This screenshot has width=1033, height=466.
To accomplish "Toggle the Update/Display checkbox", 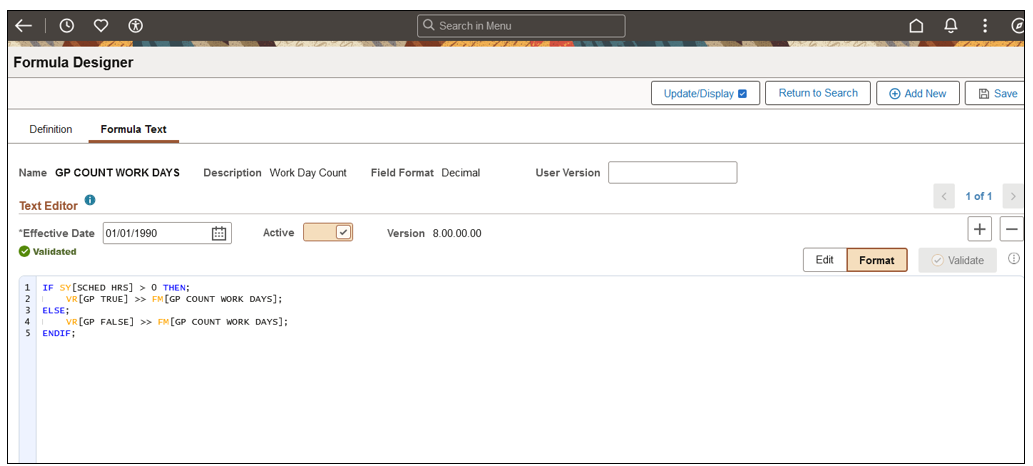I will click(x=742, y=94).
